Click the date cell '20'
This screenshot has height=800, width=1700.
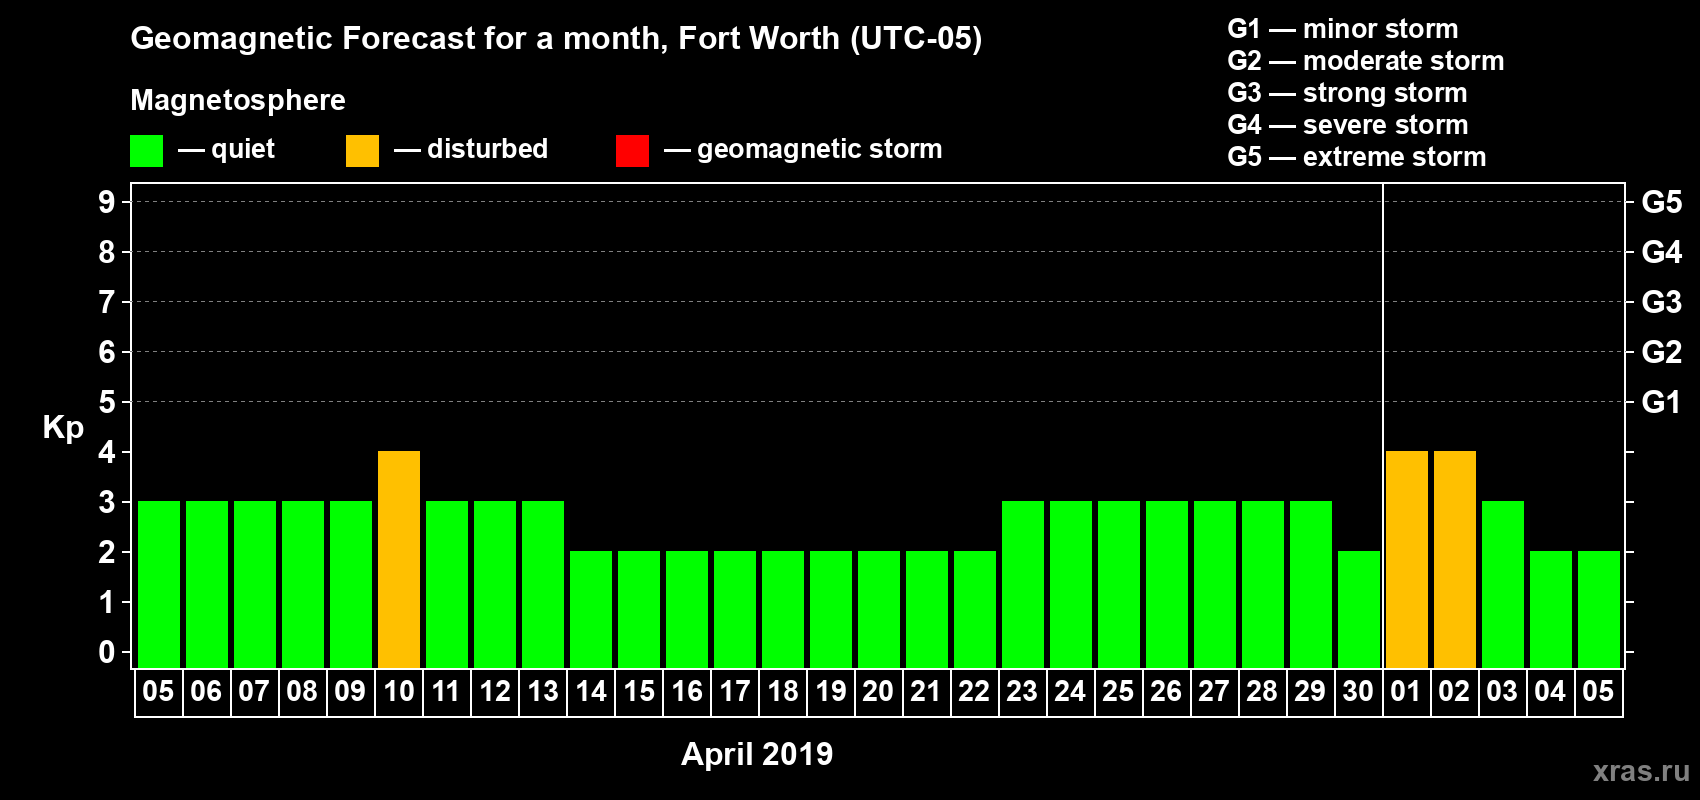point(879,692)
